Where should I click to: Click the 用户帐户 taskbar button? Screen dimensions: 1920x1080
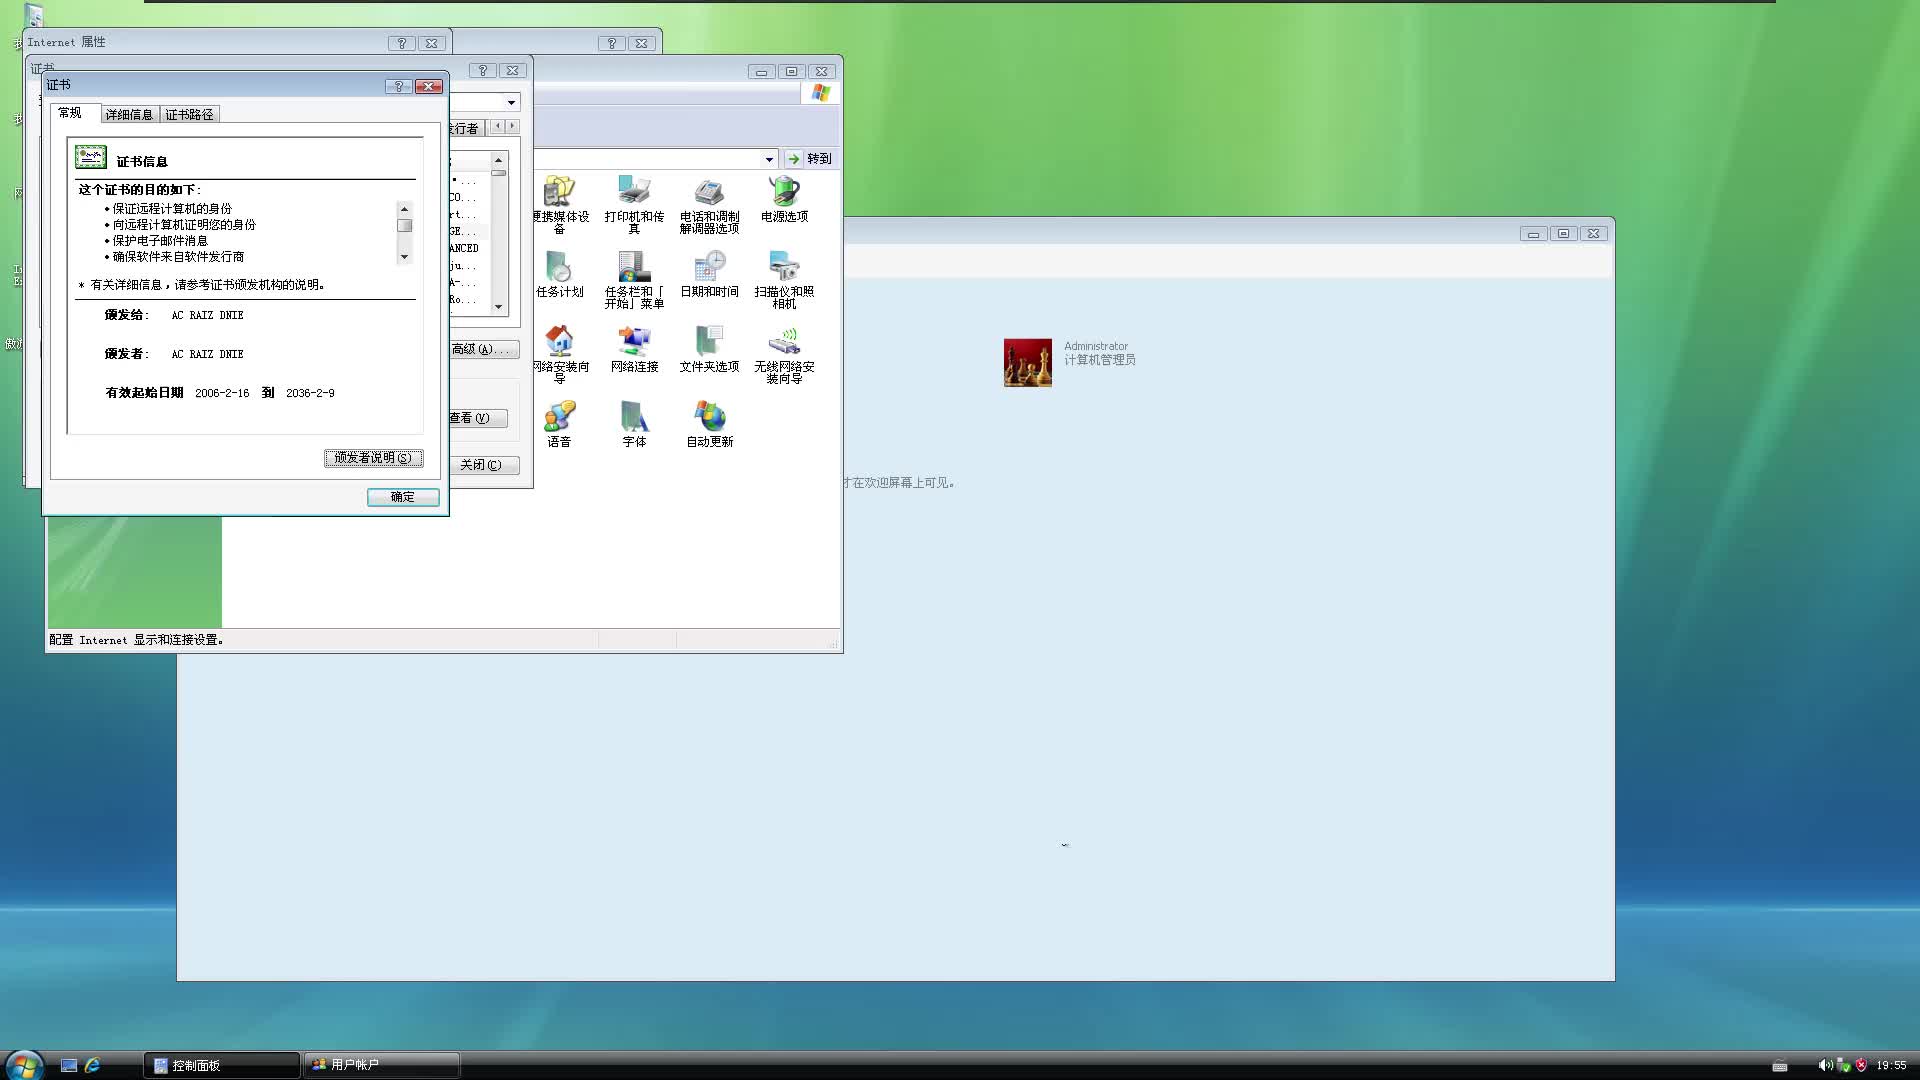381,1064
